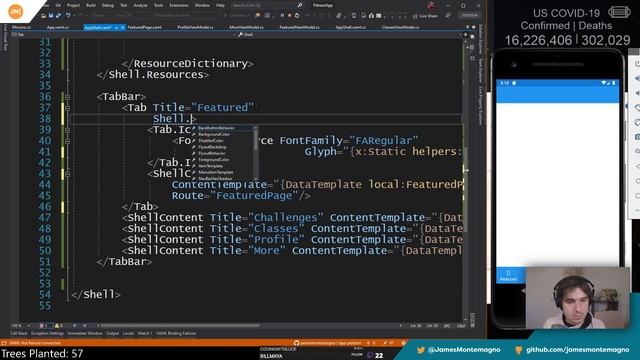The height and width of the screenshot is (360, 640).
Task: Click the Live Share button
Action: [425, 16]
